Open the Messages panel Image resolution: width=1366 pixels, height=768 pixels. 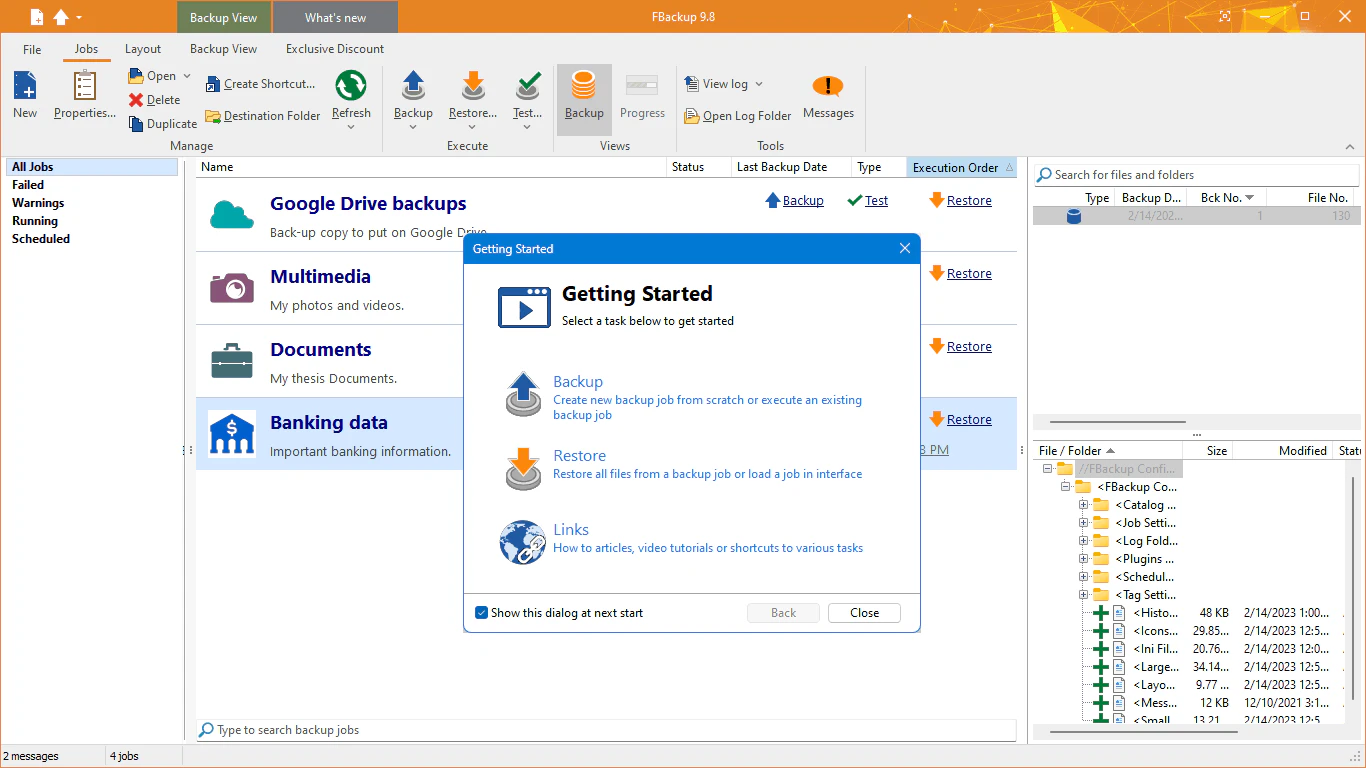point(828,95)
